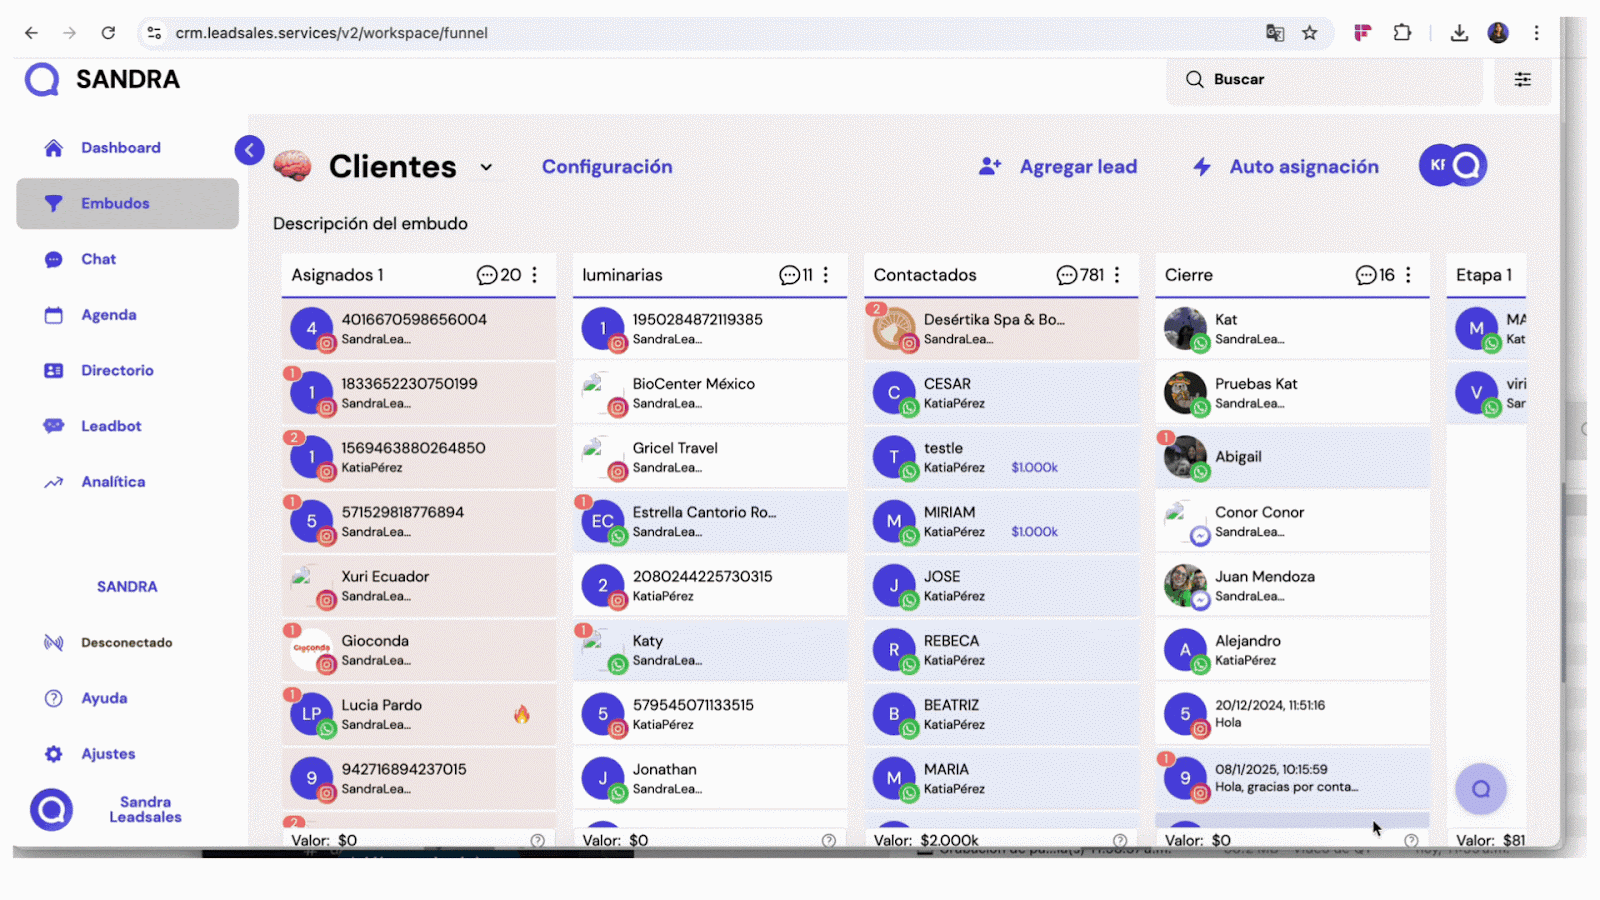Click the Leadbot robot icon in sidebar
The image size is (1600, 900).
point(54,426)
